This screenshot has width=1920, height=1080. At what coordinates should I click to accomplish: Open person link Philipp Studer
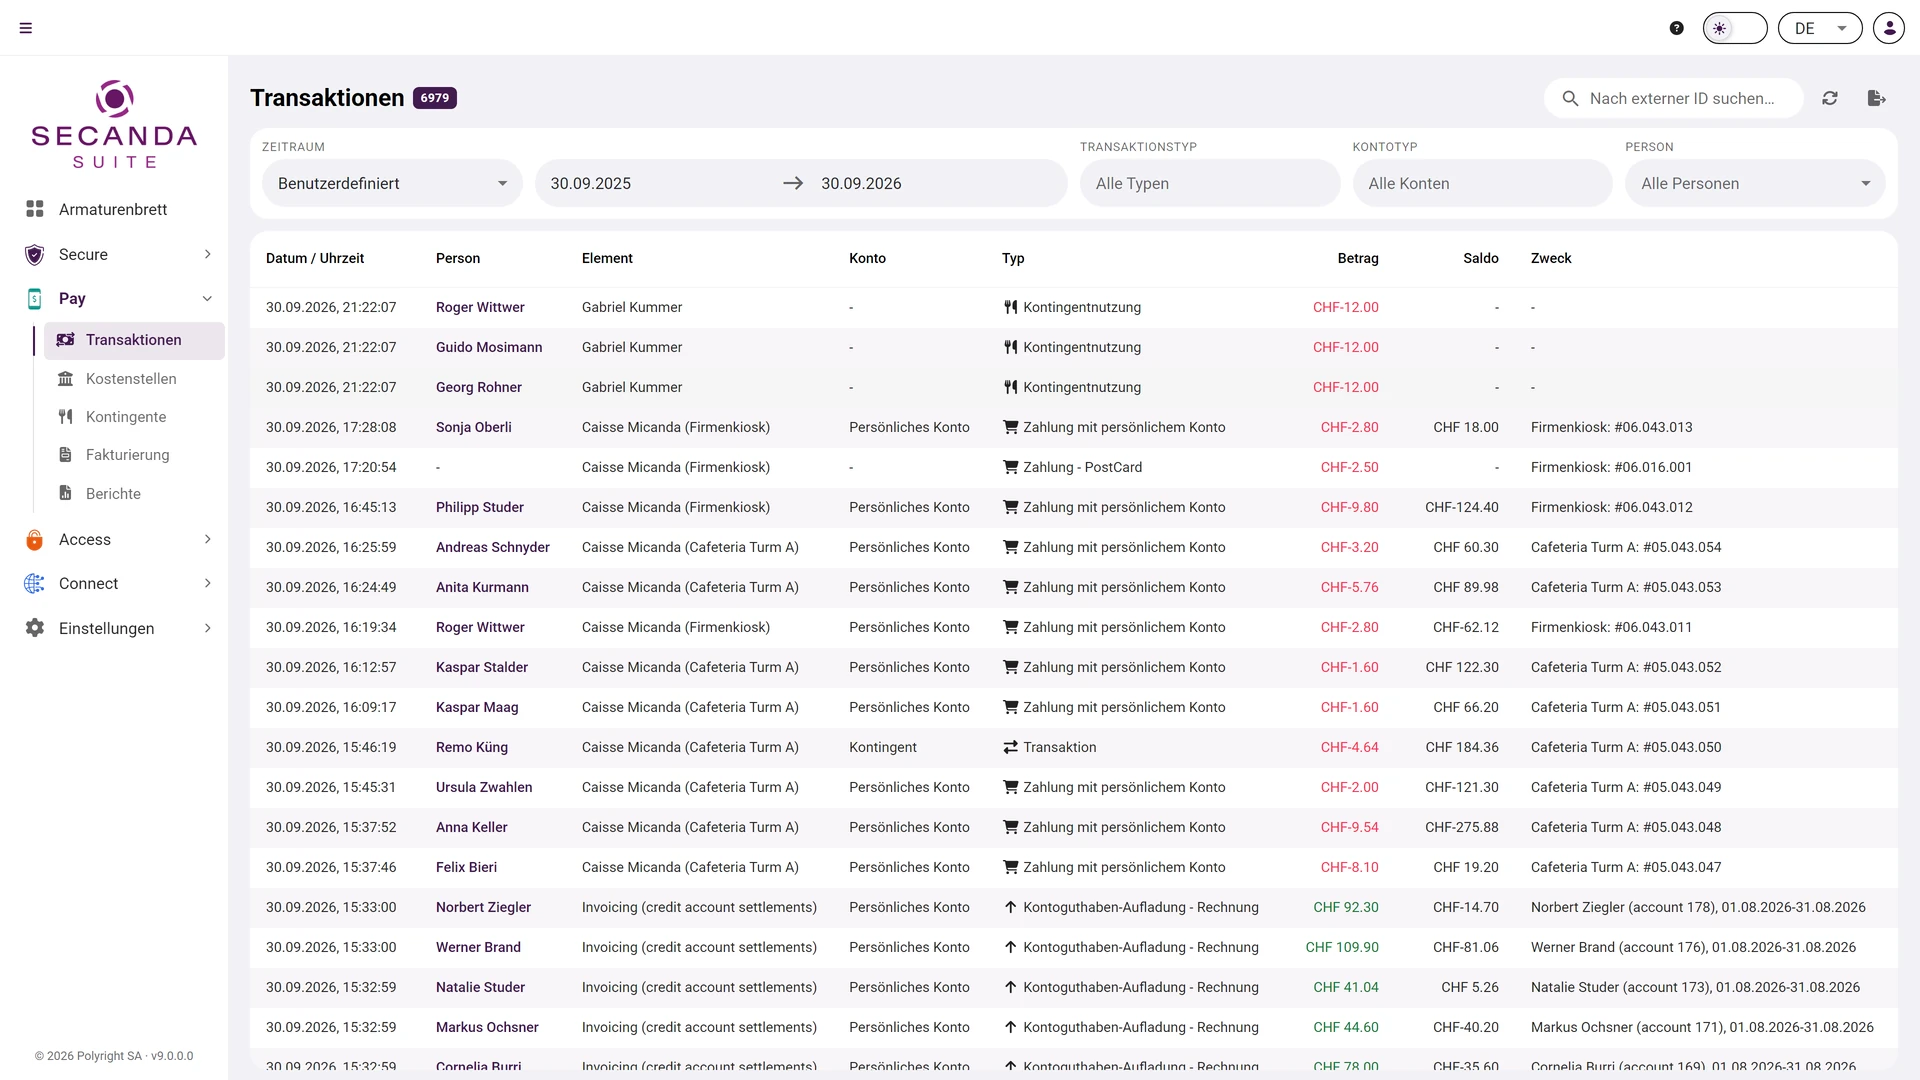pyautogui.click(x=480, y=507)
